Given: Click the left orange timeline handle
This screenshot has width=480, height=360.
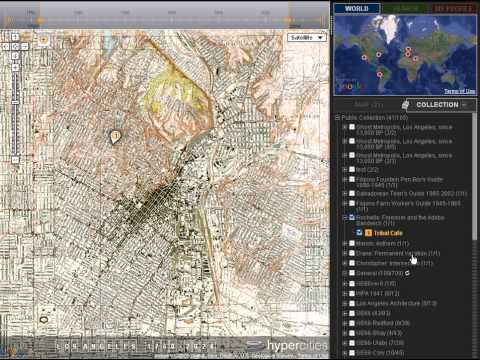Looking at the screenshot, I should coord(40,21).
